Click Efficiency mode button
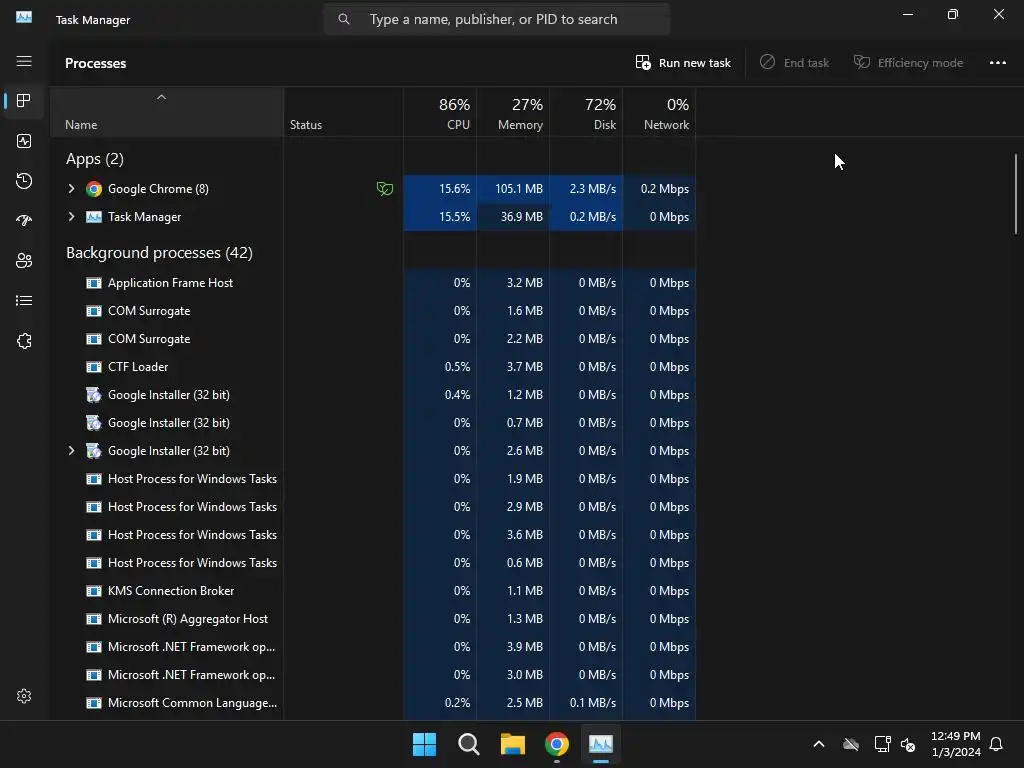 [908, 63]
